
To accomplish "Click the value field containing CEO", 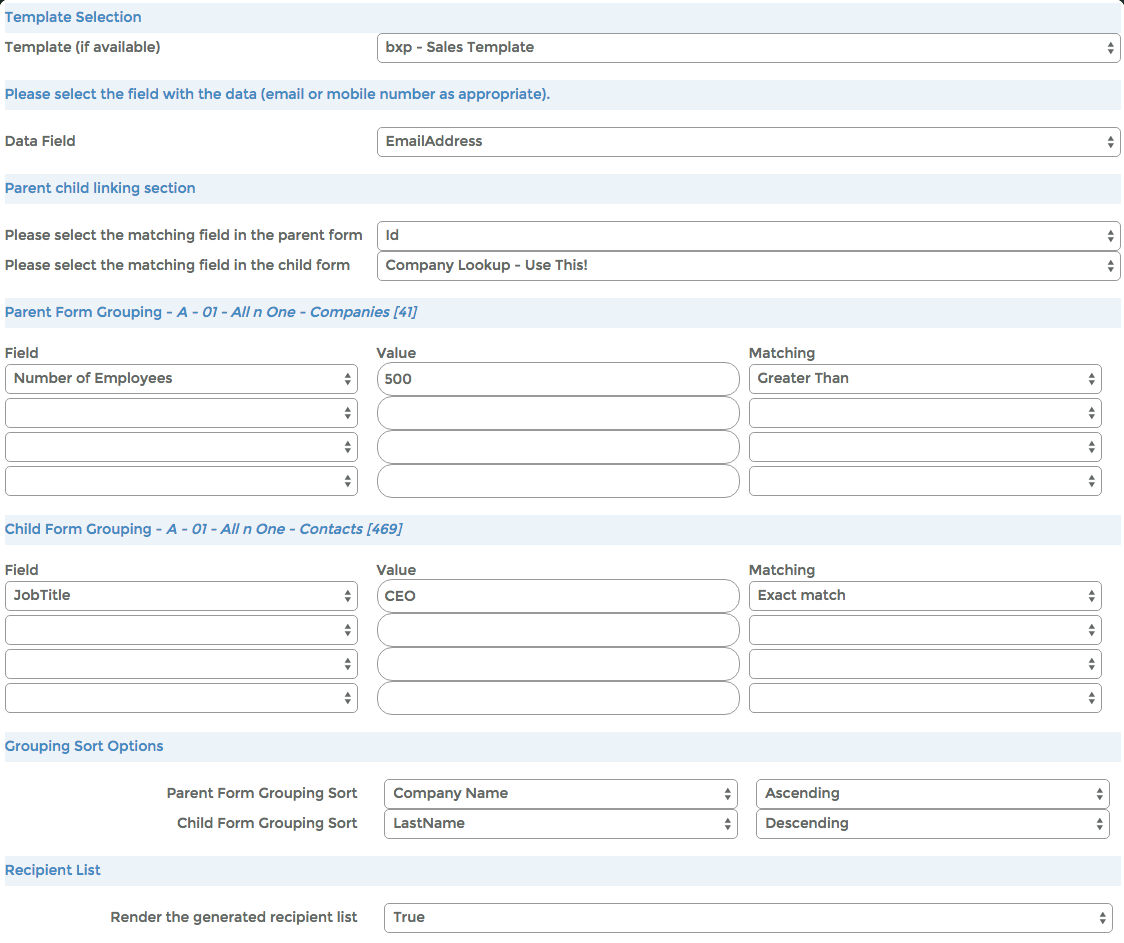I will pyautogui.click(x=558, y=596).
